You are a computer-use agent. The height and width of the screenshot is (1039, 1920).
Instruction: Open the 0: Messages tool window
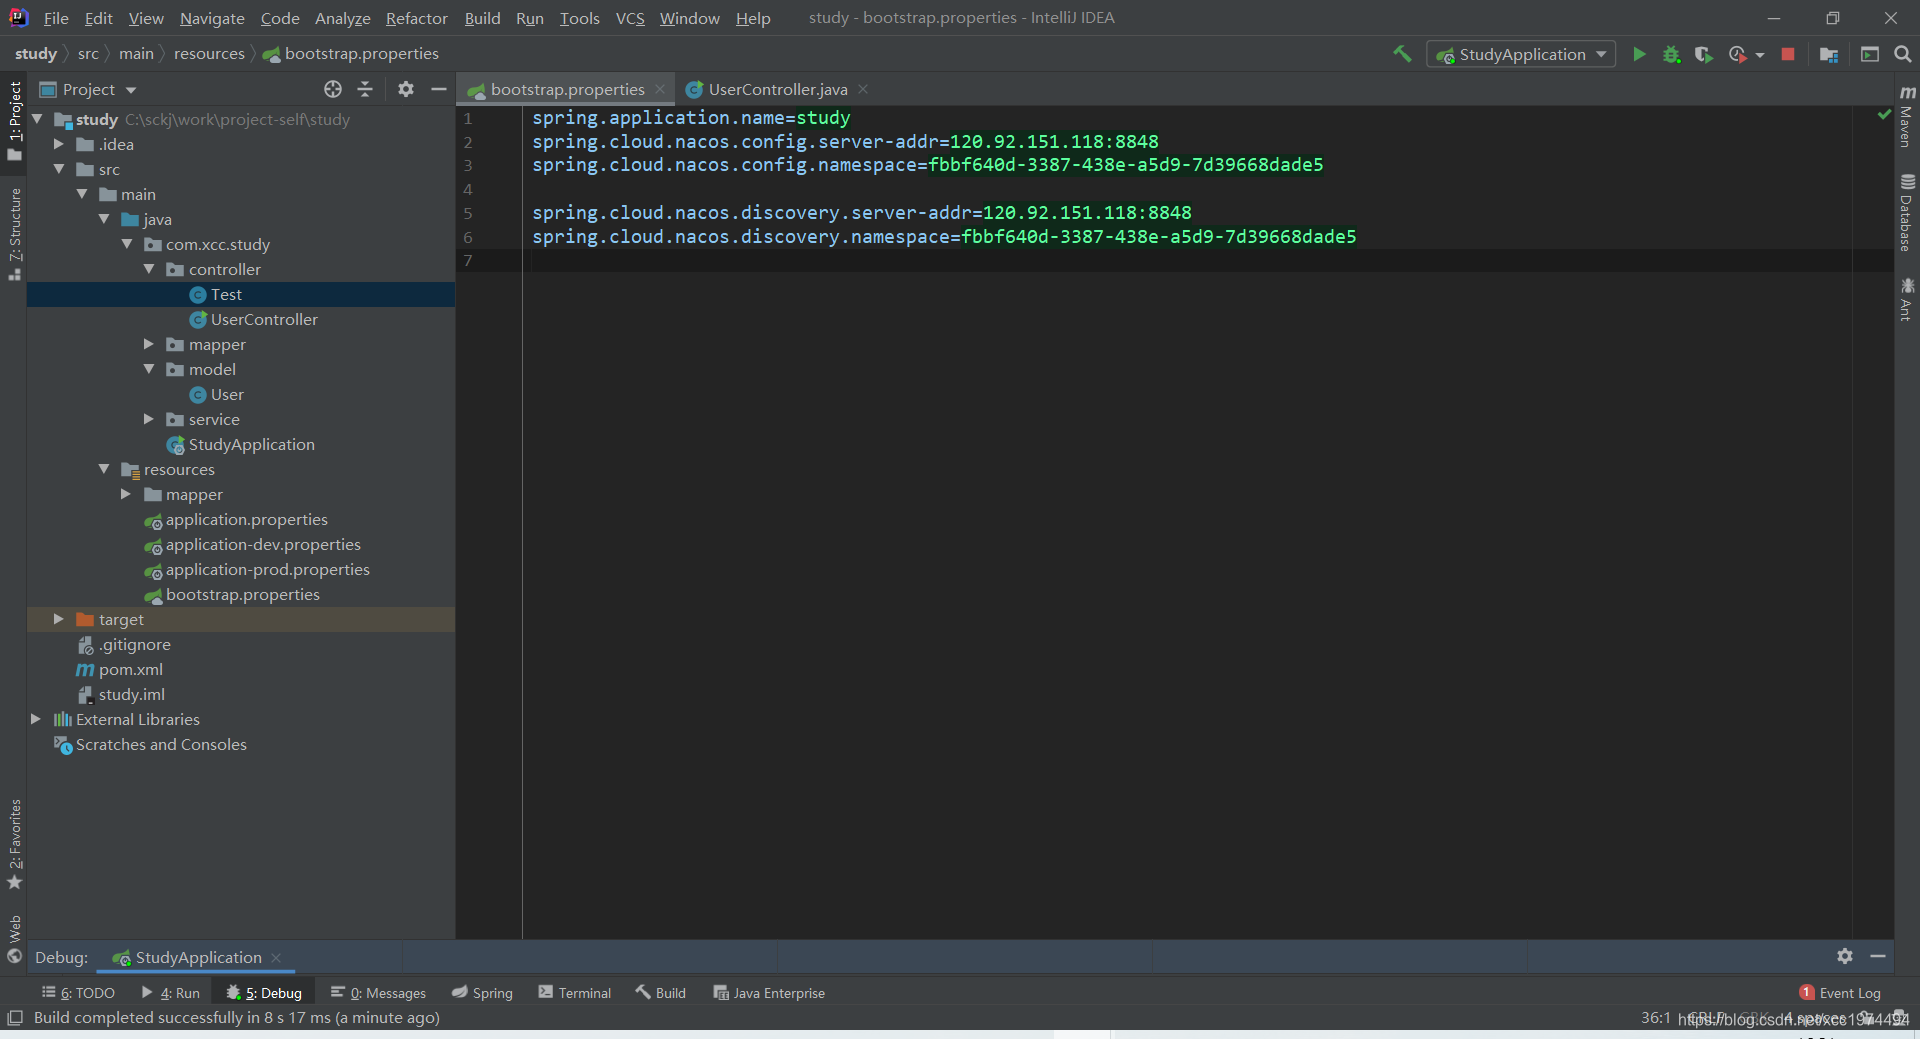click(x=378, y=993)
